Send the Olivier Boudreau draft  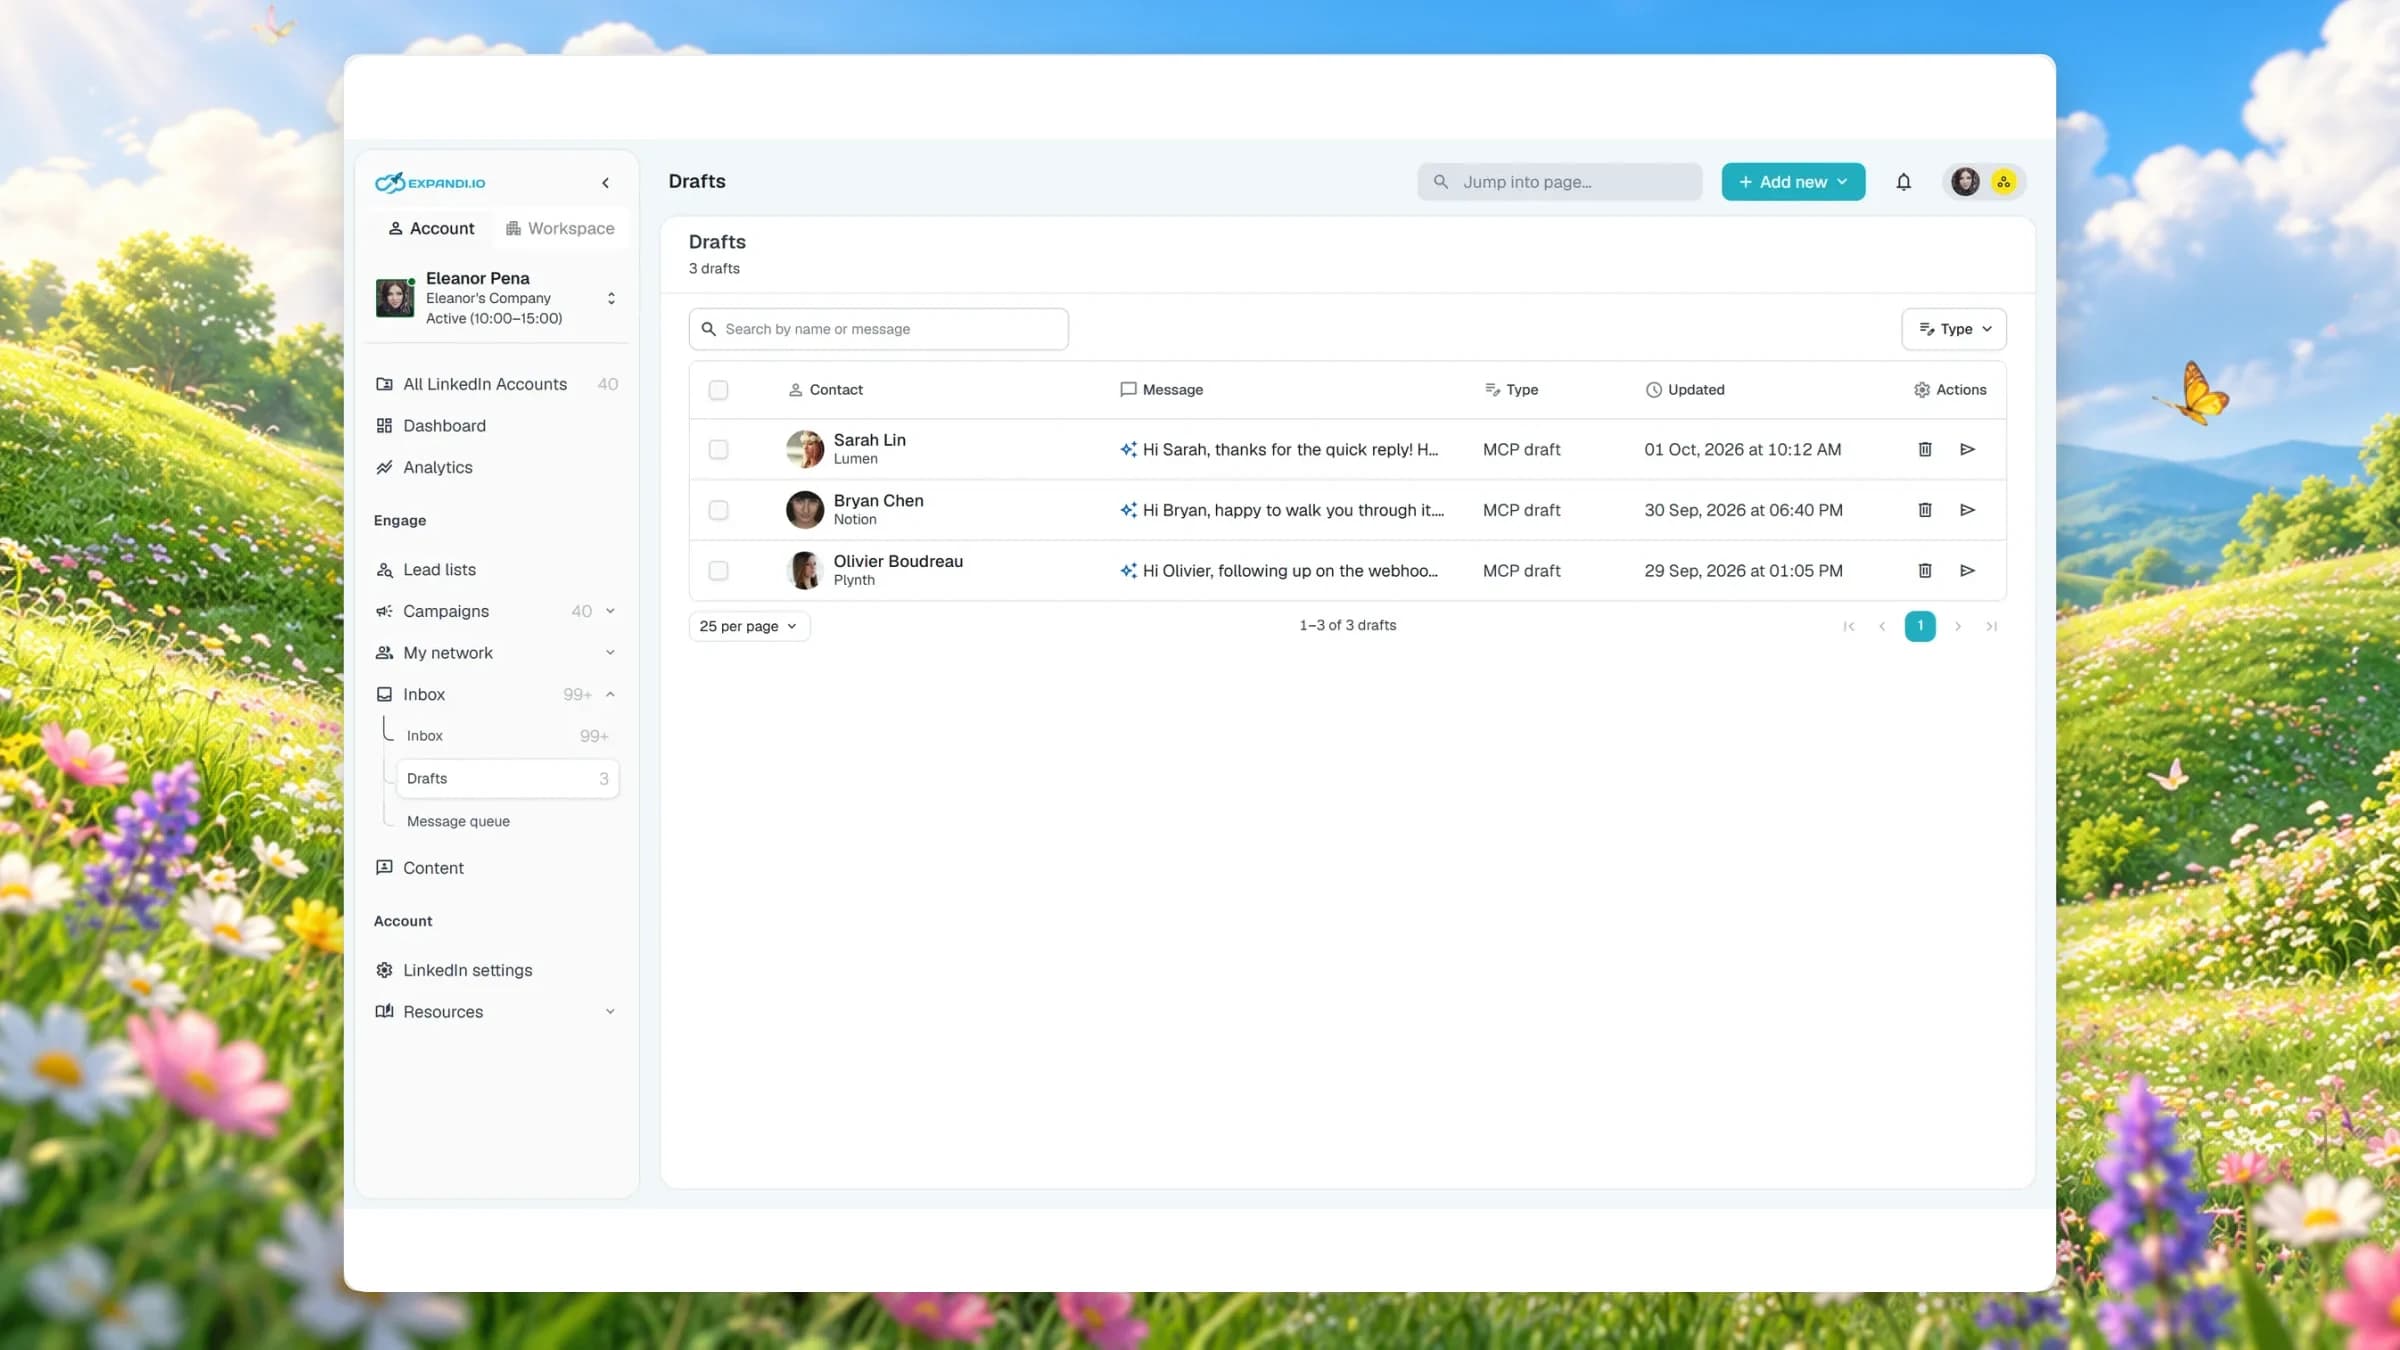coord(1967,570)
